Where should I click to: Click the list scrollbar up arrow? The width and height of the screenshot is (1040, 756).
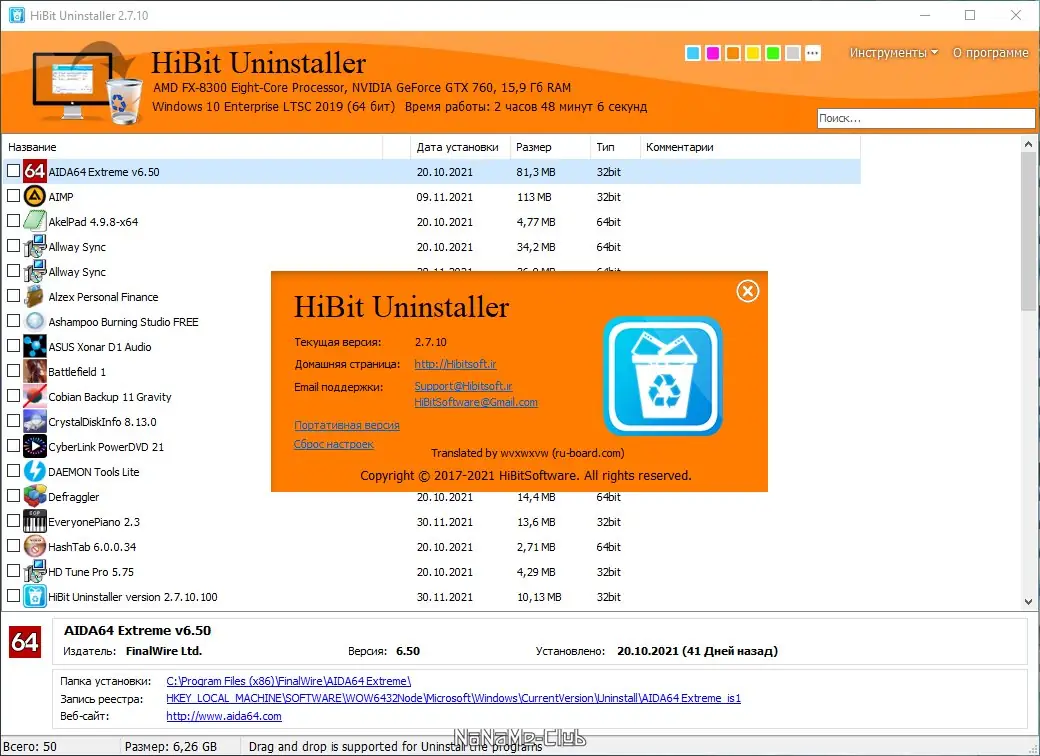[1028, 144]
